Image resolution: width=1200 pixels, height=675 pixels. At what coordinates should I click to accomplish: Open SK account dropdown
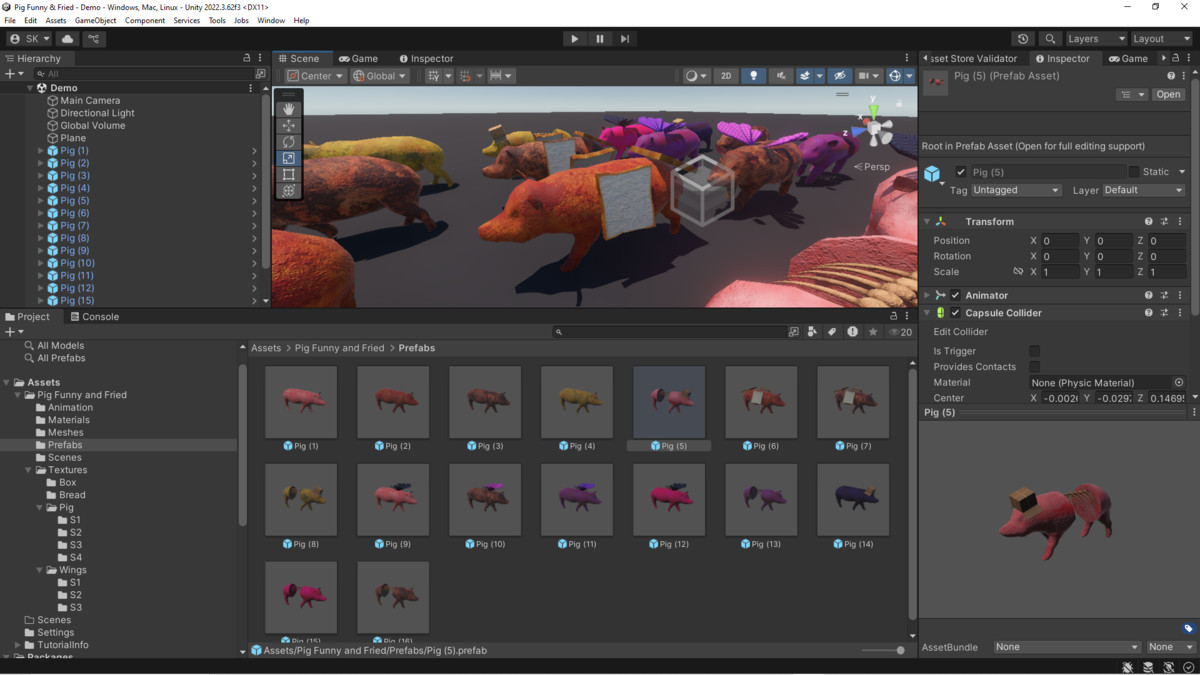(29, 39)
